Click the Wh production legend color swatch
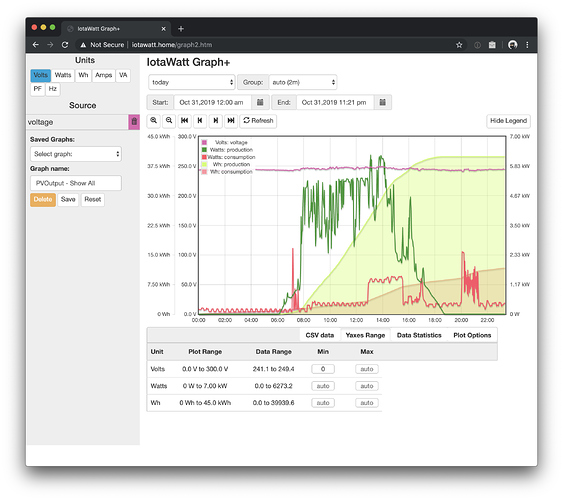The image size is (562, 500). pyautogui.click(x=204, y=165)
